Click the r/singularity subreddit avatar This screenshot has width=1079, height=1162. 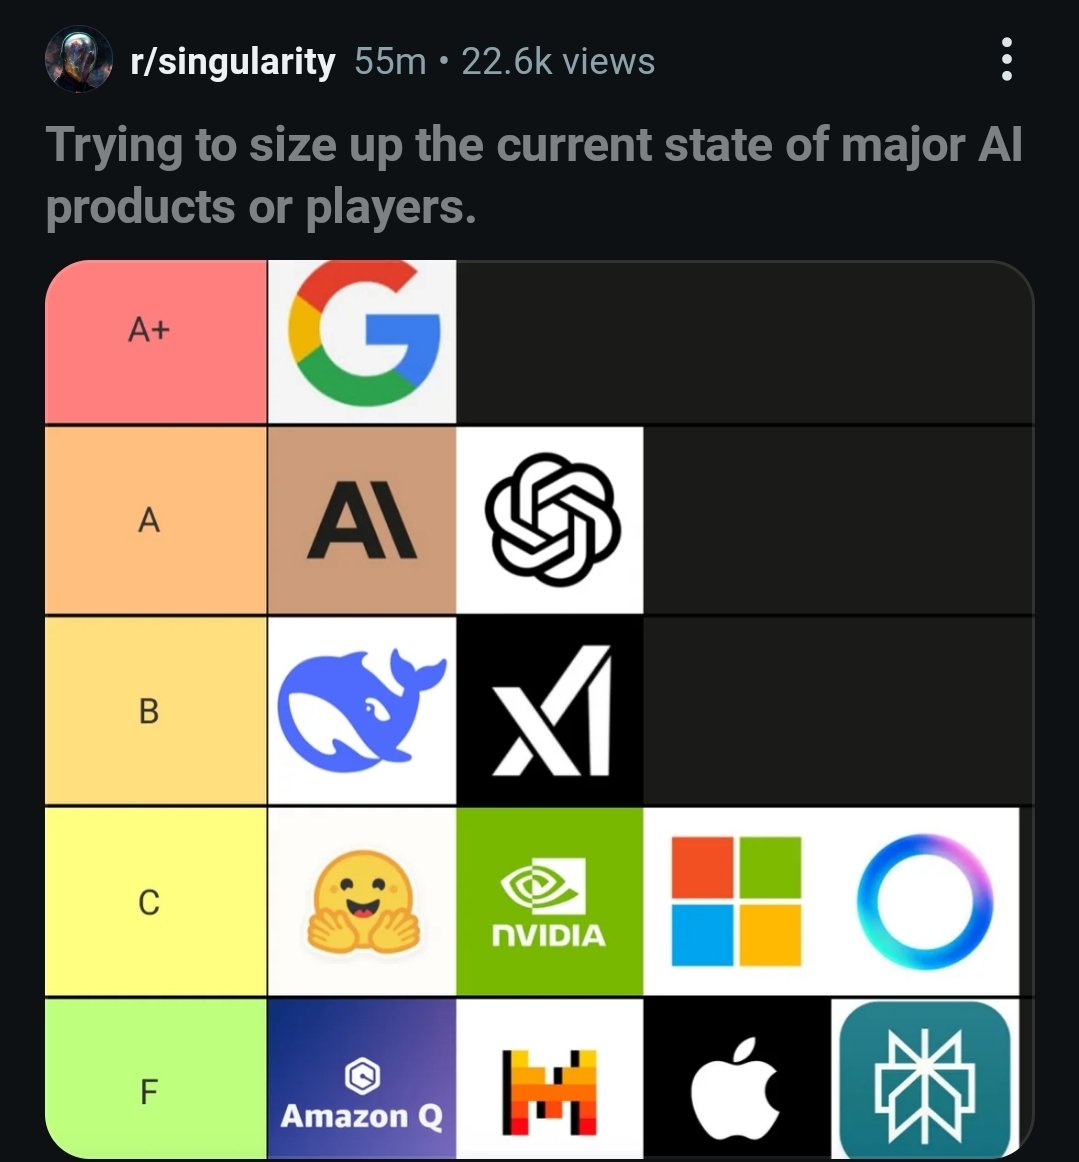79,59
